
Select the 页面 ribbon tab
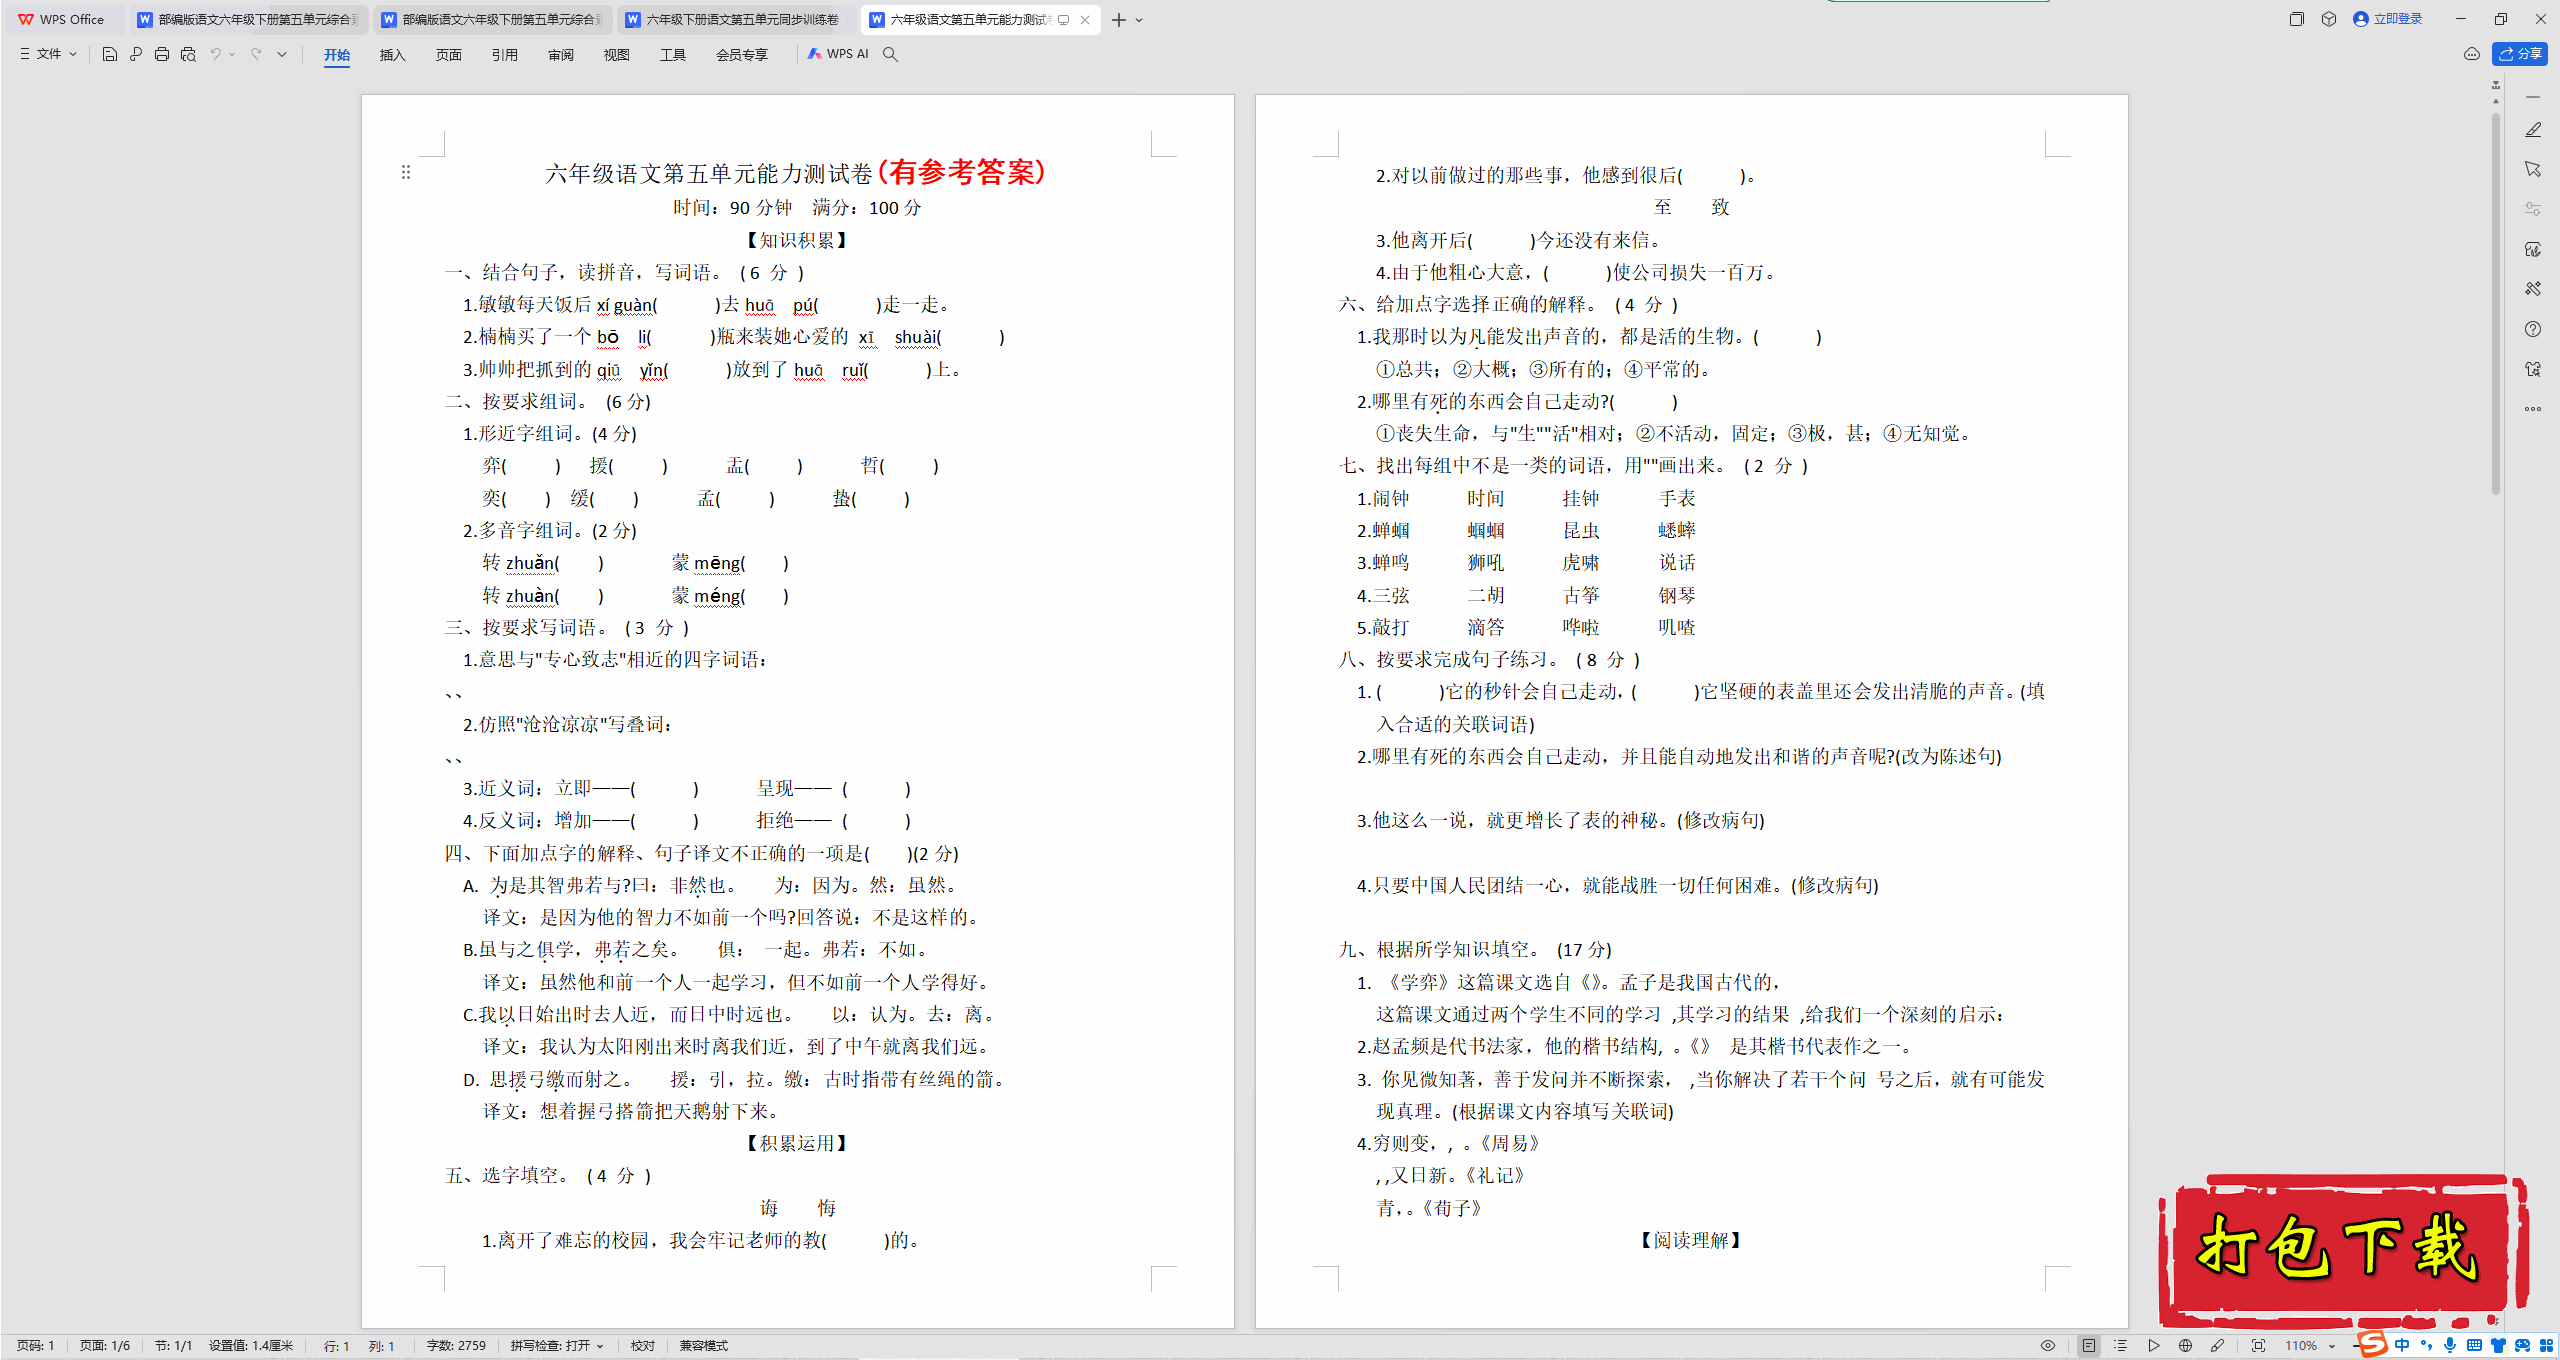(x=449, y=55)
